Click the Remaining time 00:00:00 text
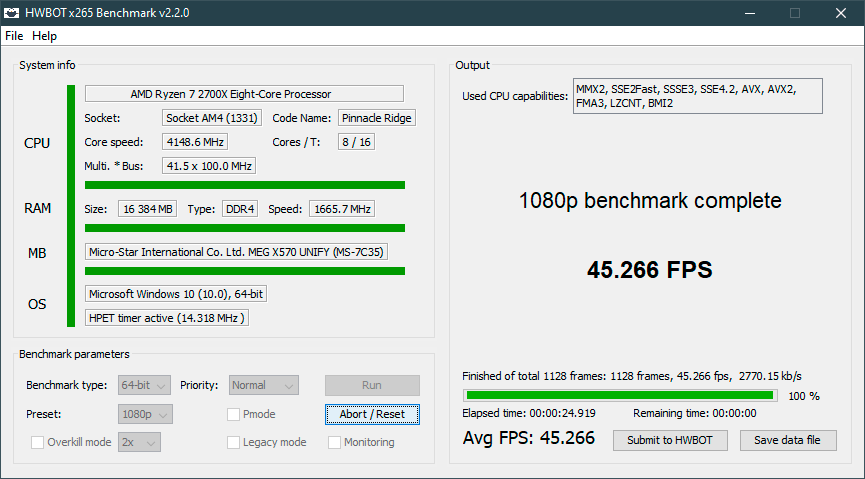 pos(695,413)
